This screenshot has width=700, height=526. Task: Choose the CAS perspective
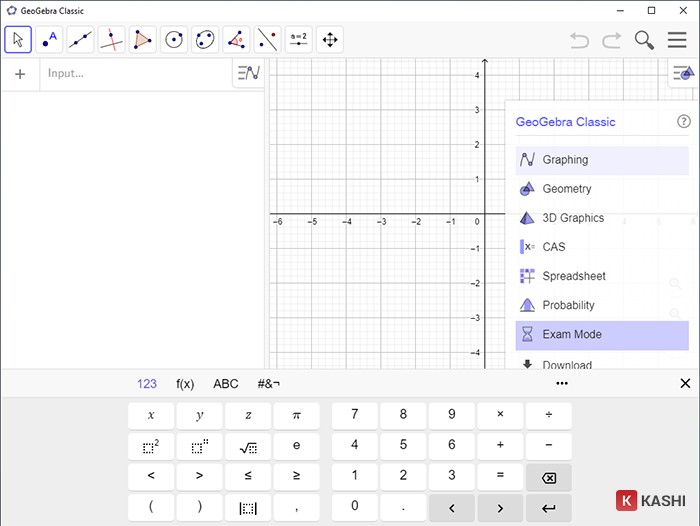coord(602,247)
